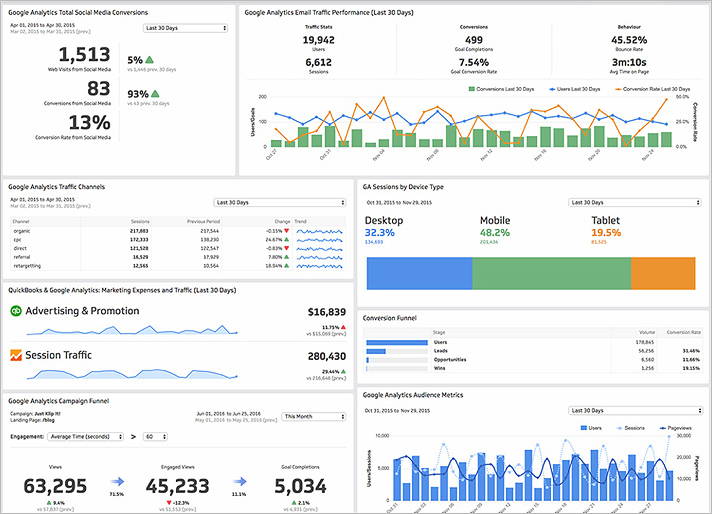Click the green up arrow next to 5%
Screen dimensions: 712x514
(x=149, y=59)
